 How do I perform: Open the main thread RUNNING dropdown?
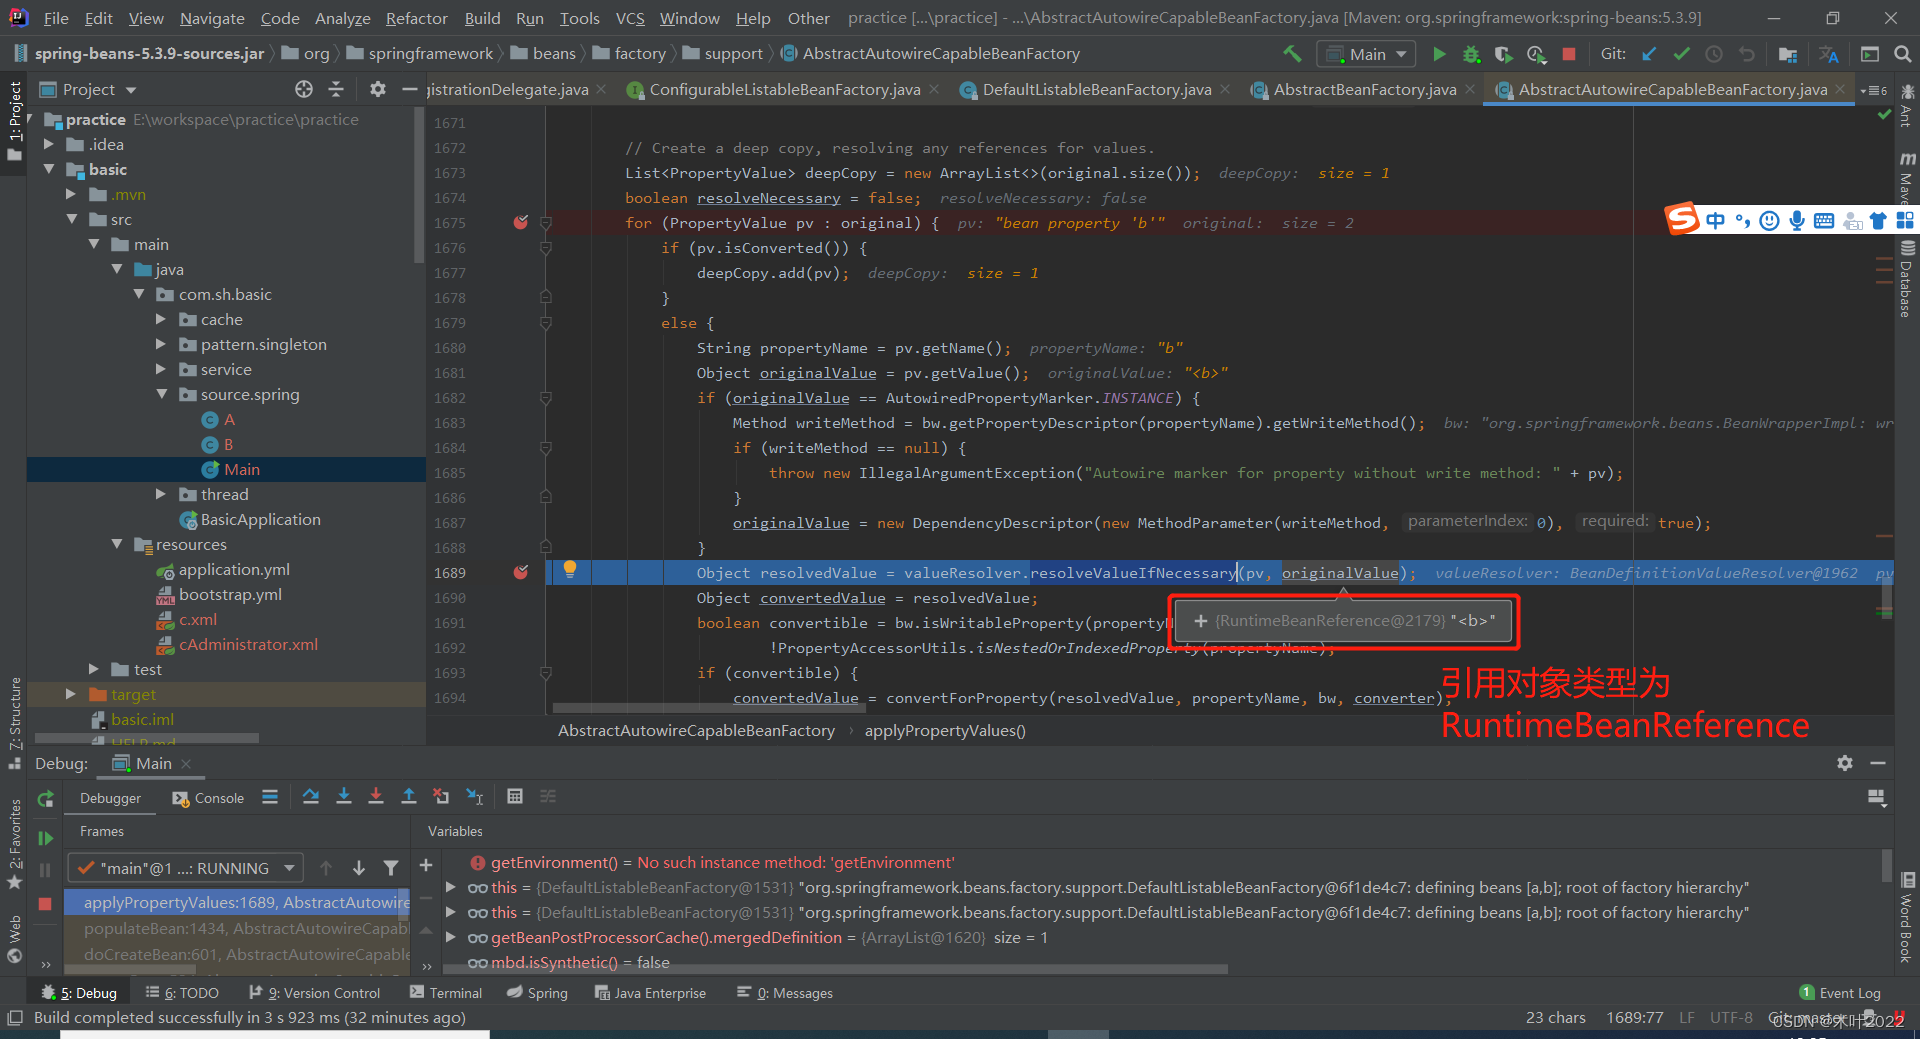point(186,868)
